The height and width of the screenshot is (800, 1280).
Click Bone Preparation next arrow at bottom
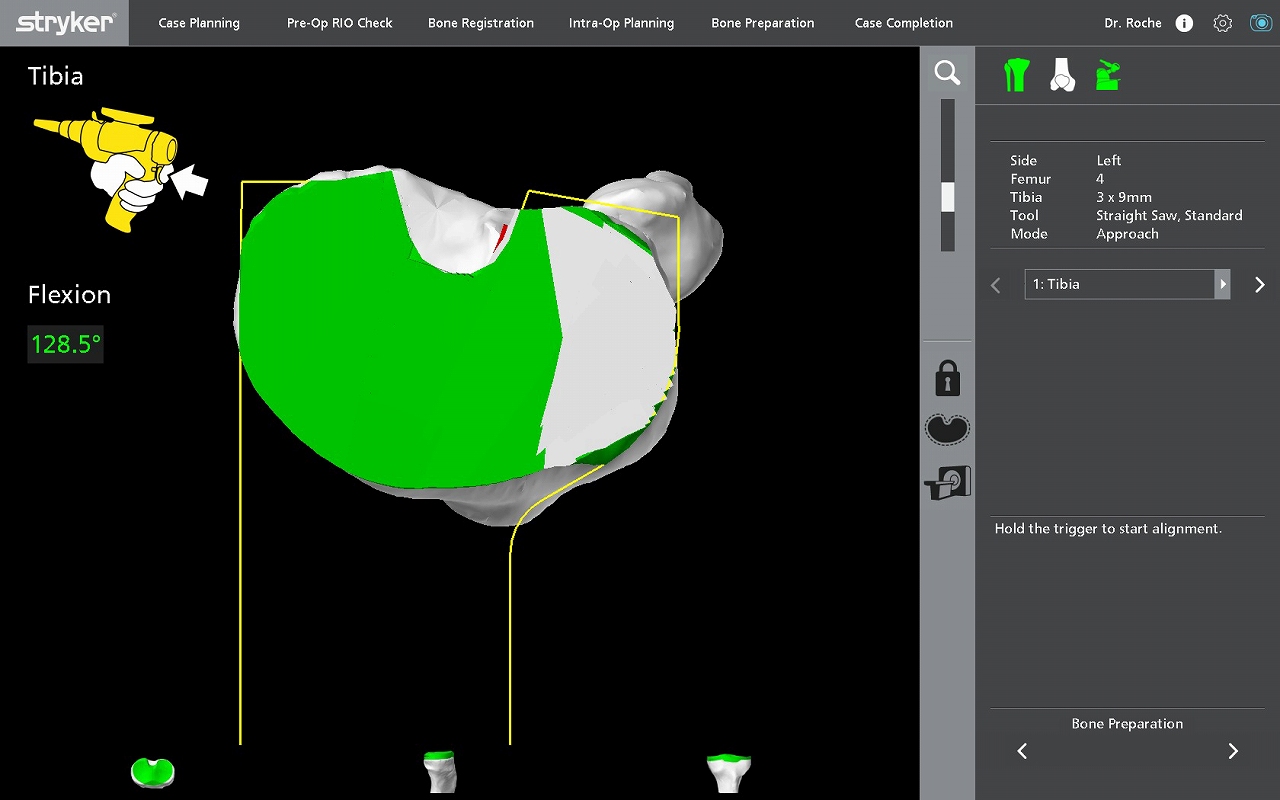[1233, 751]
